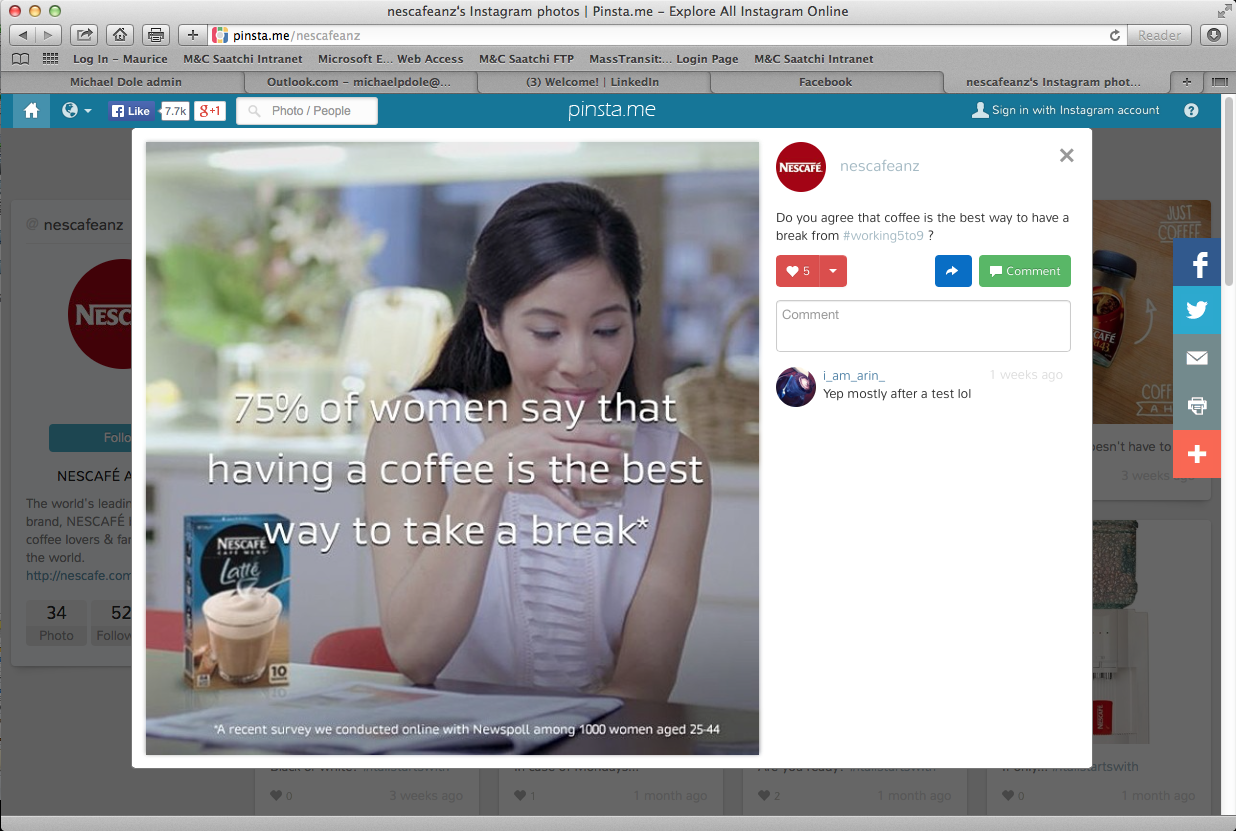The width and height of the screenshot is (1236, 831).
Task: Switch to Facebook tab
Action: pos(825,82)
